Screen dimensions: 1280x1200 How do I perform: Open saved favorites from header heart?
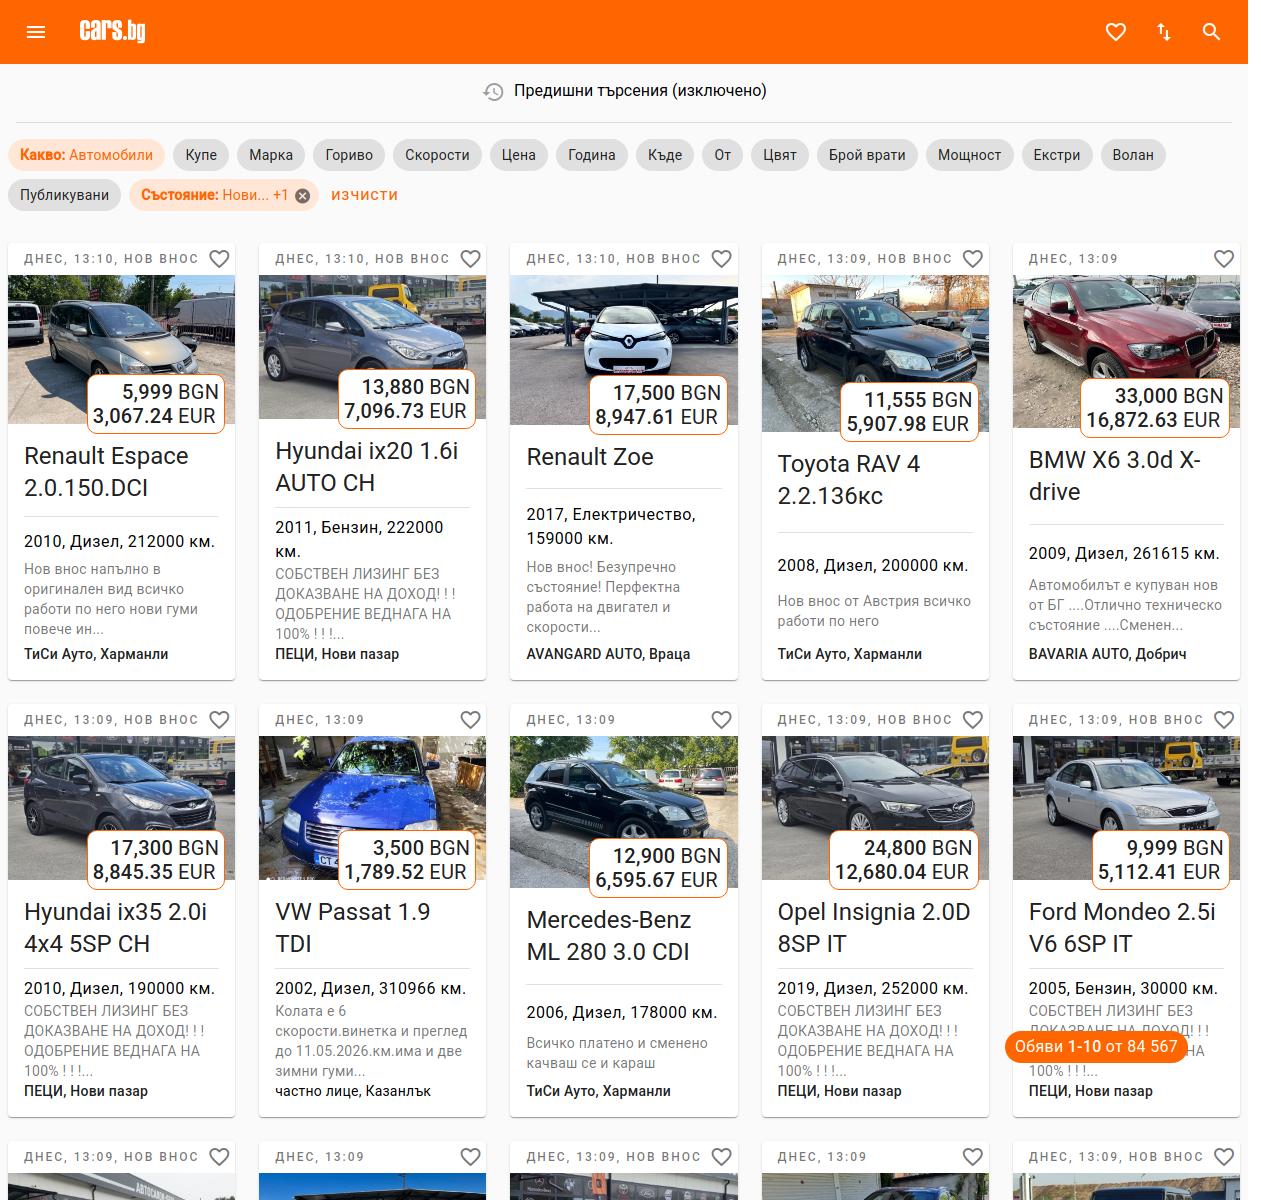coord(1116,32)
